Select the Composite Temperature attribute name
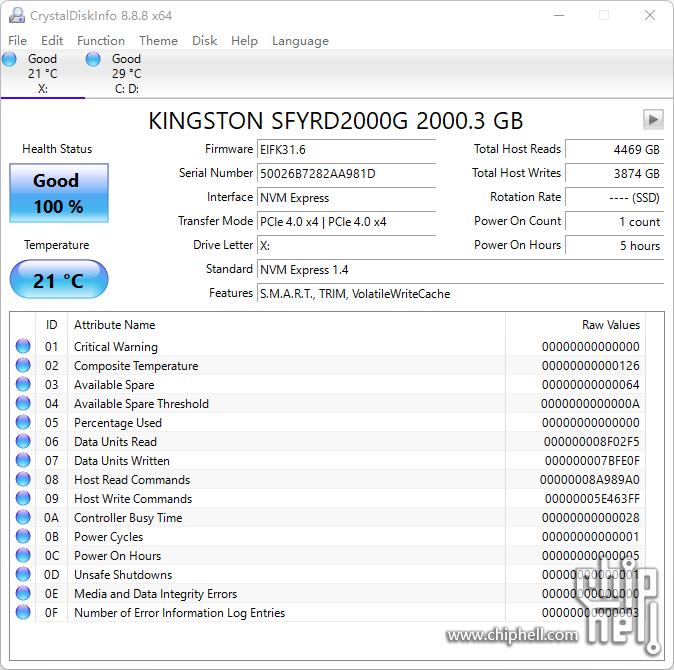Screen dimensions: 674x670 tap(136, 366)
